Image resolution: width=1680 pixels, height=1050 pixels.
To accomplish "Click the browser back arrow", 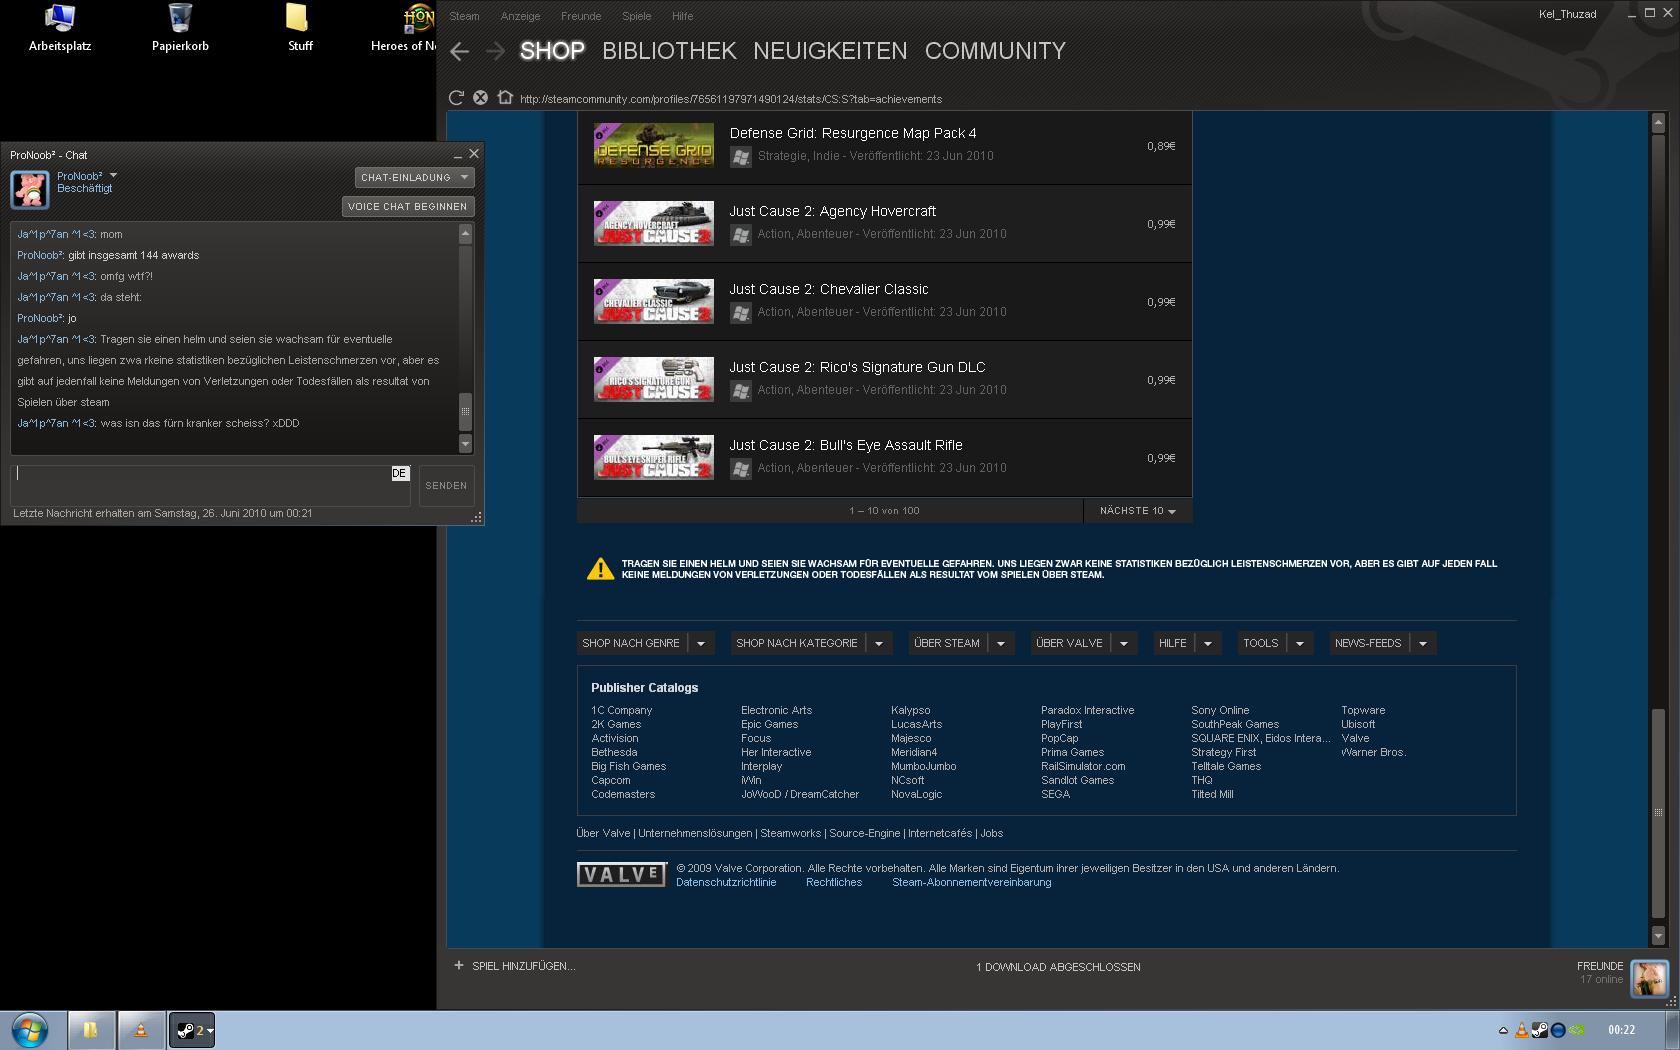I will coord(460,52).
